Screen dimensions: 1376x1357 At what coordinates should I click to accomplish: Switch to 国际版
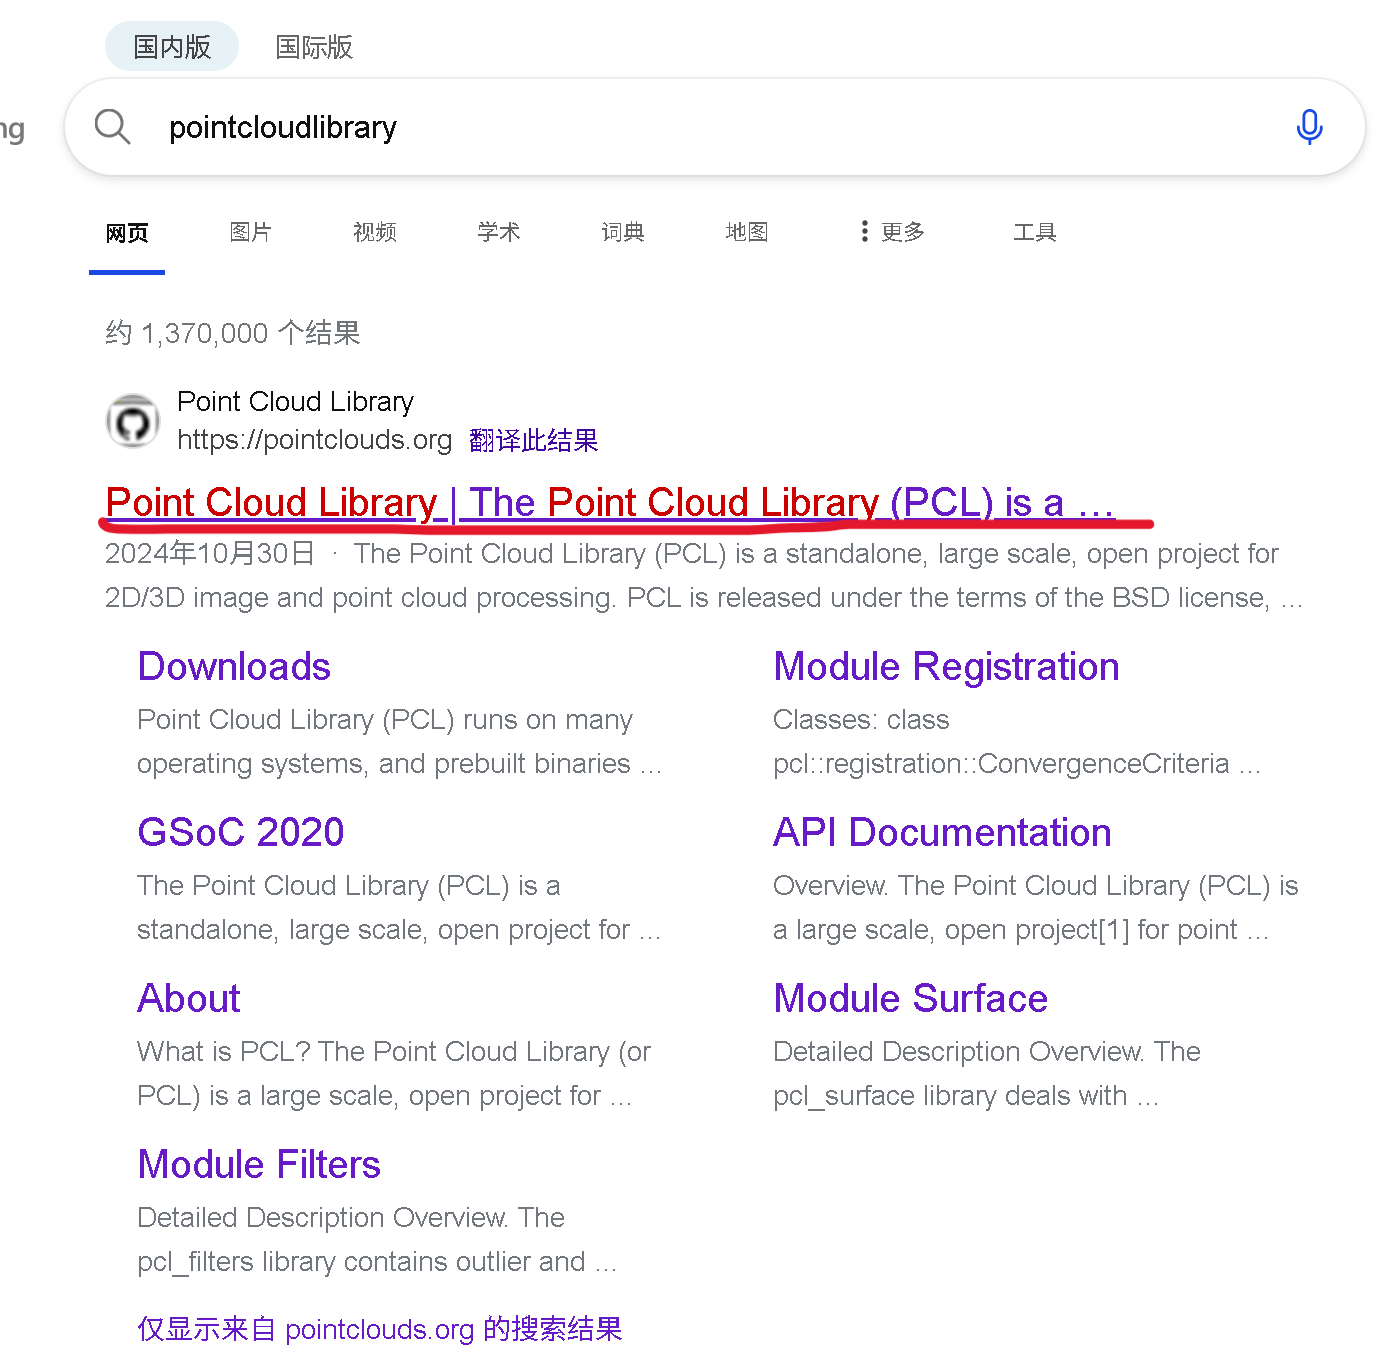pyautogui.click(x=313, y=47)
